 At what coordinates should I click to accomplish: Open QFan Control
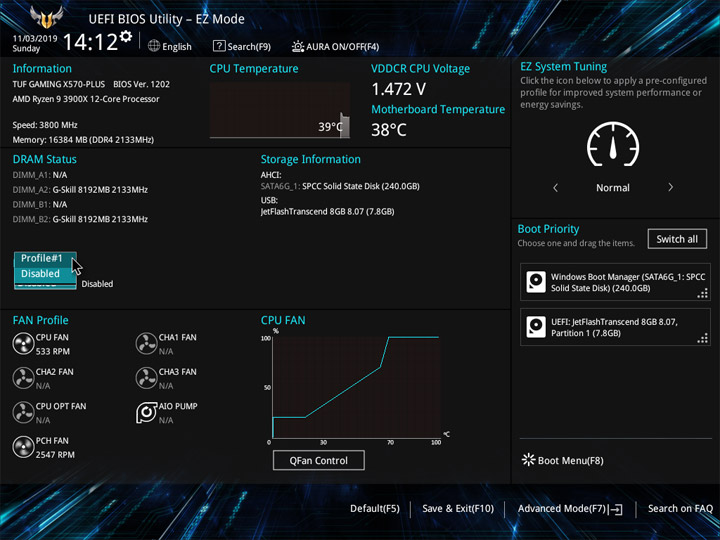[x=319, y=460]
